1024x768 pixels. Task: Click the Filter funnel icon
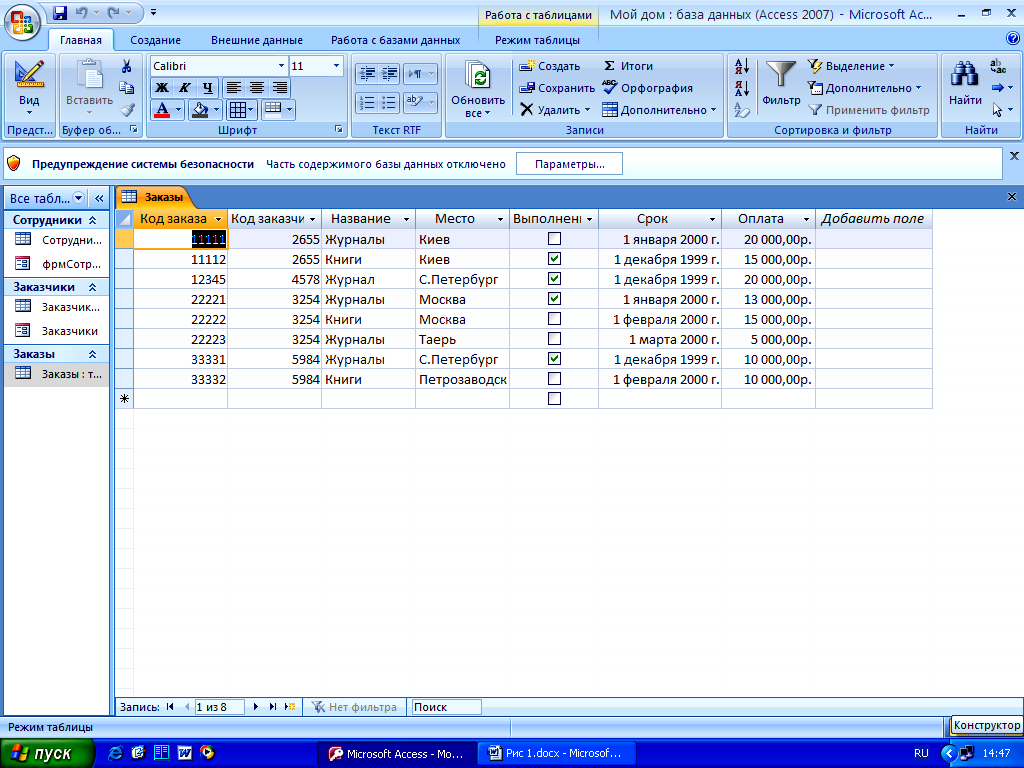[x=781, y=76]
